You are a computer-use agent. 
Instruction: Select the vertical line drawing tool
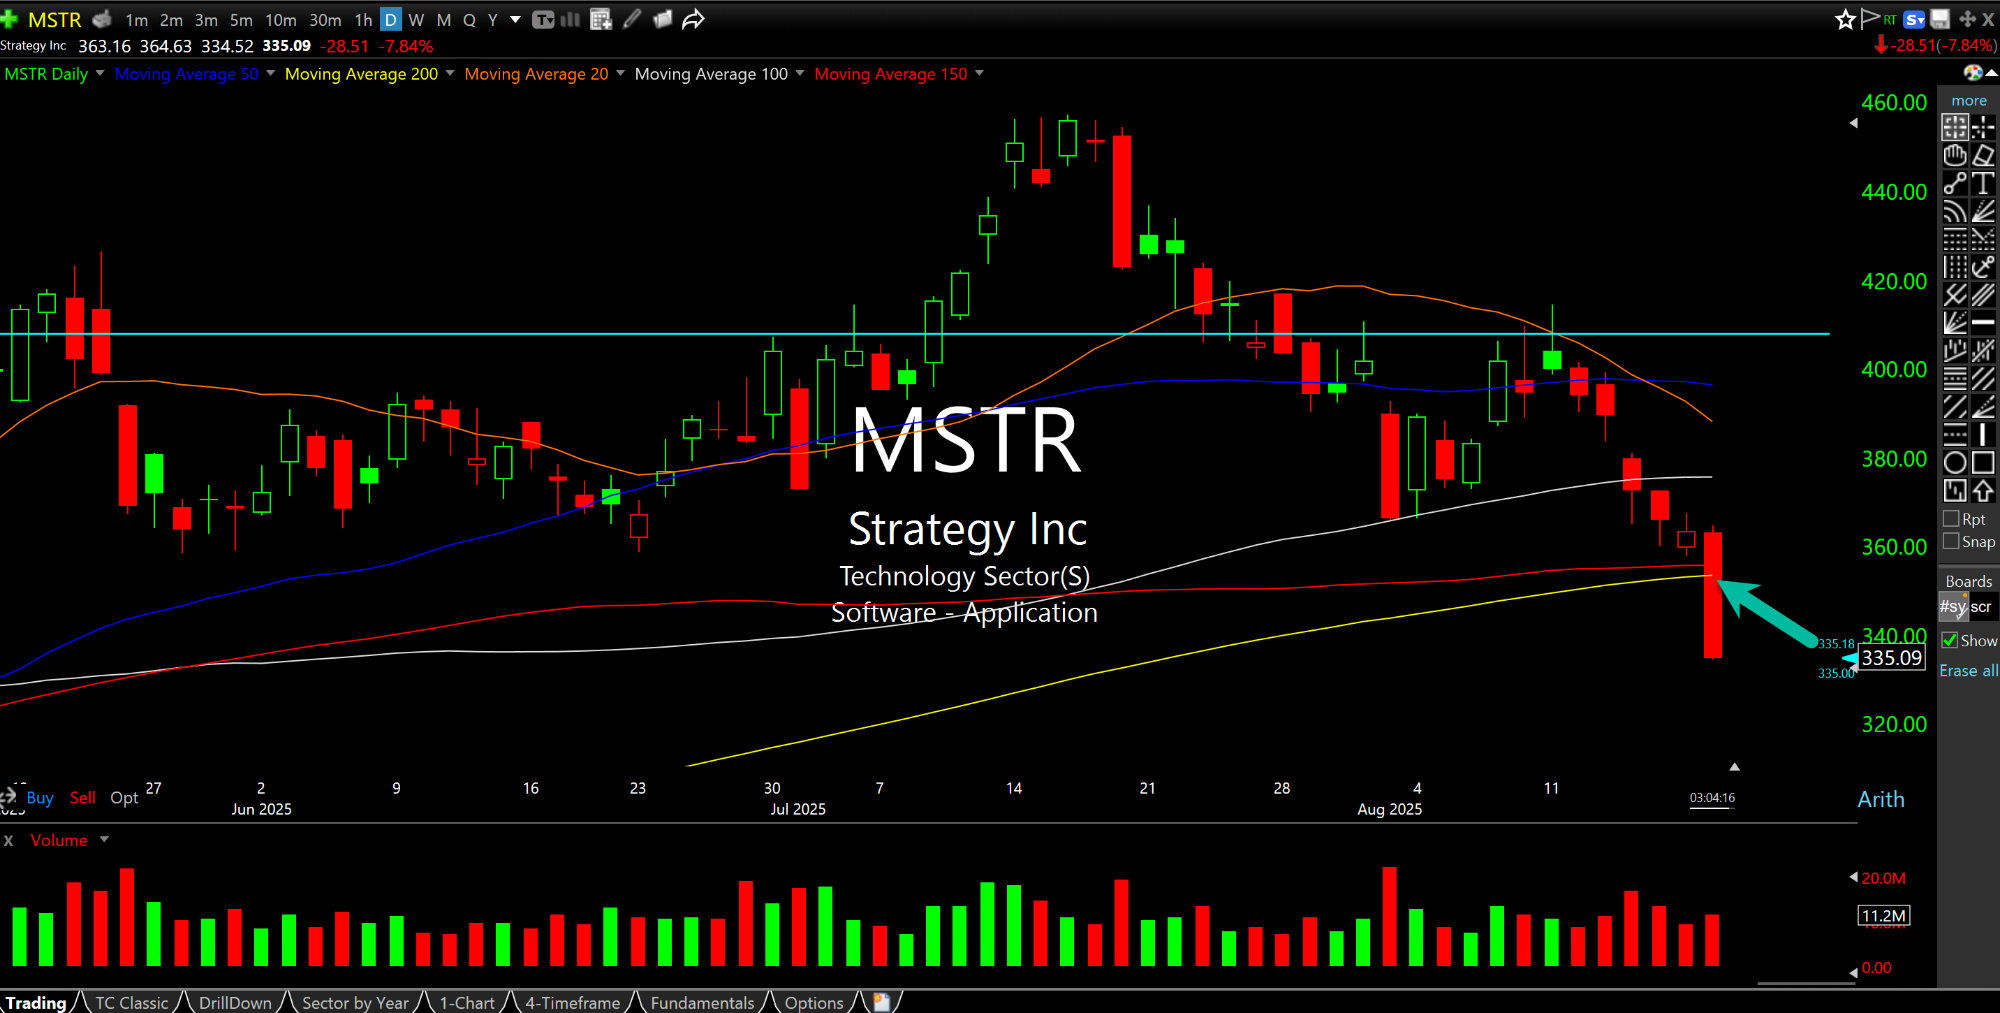coord(1983,434)
